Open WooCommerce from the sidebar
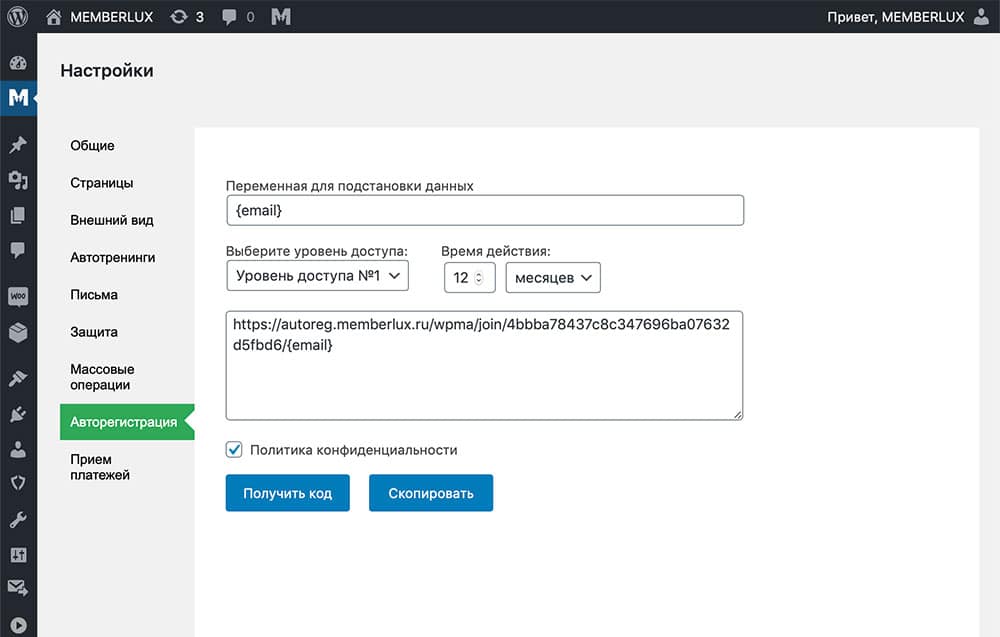Screen dimensions: 1000x637 tap(18, 297)
